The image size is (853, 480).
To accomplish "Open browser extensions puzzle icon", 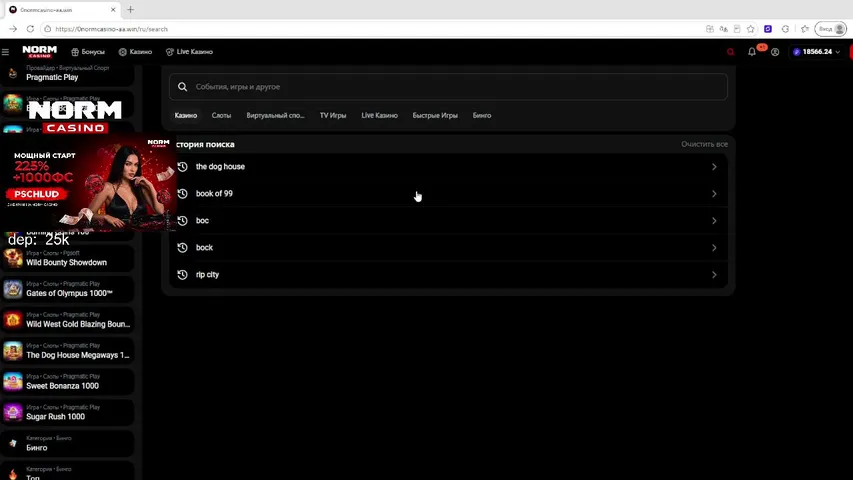I will (x=786, y=29).
